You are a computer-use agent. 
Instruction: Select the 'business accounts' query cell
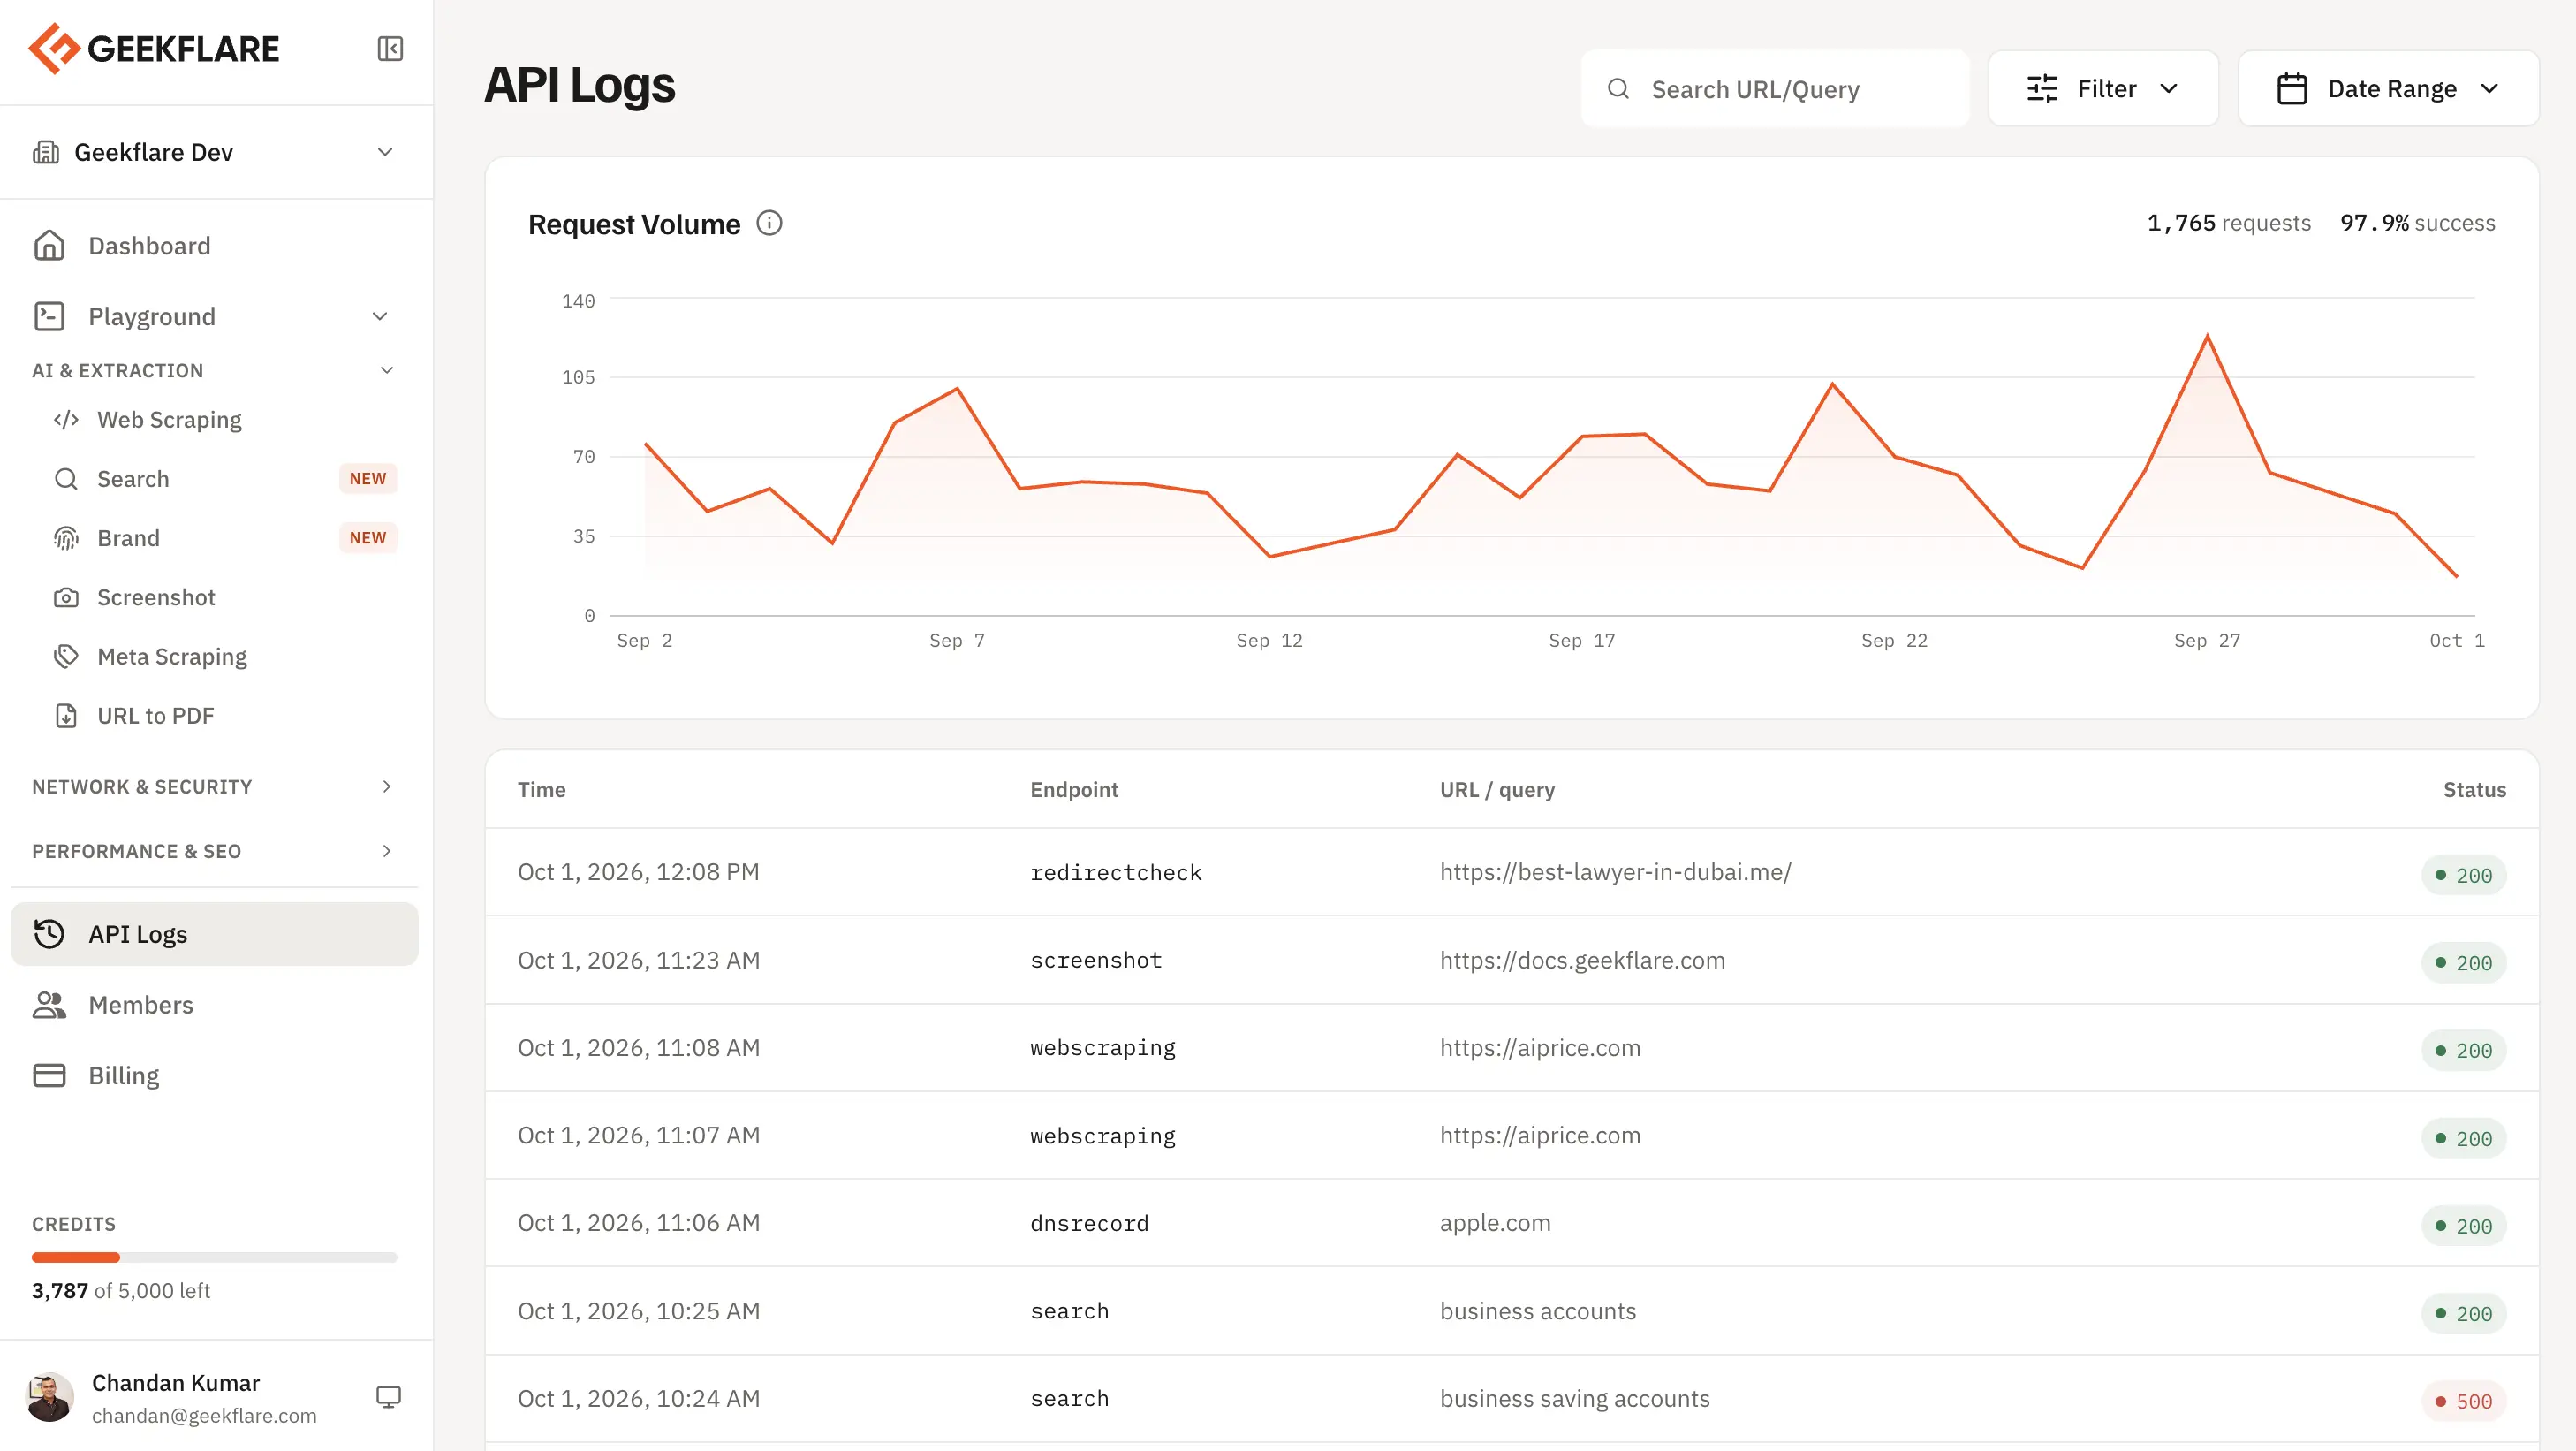(1538, 1311)
